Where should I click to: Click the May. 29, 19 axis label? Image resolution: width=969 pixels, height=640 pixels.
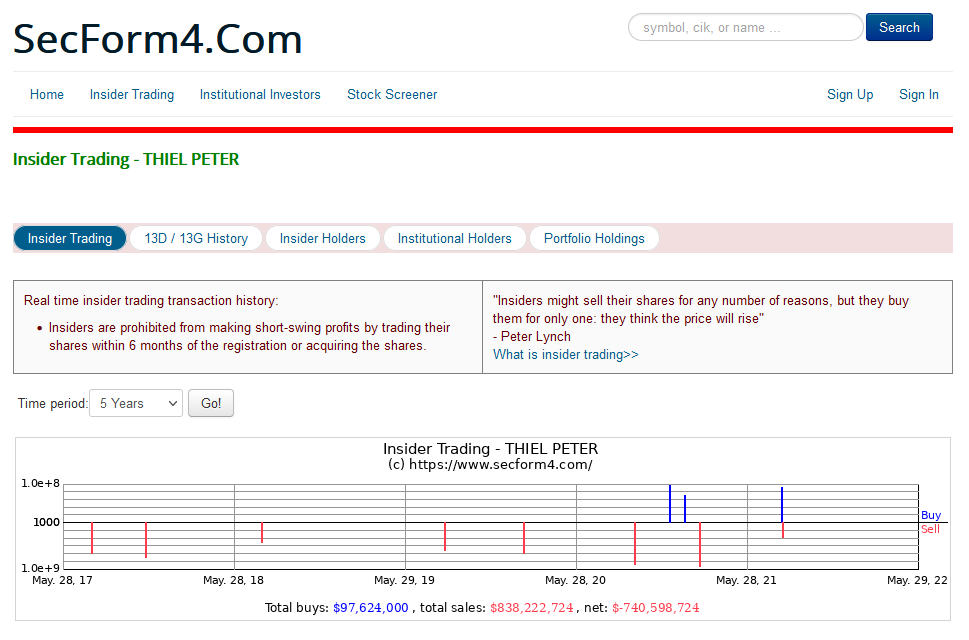point(404,580)
